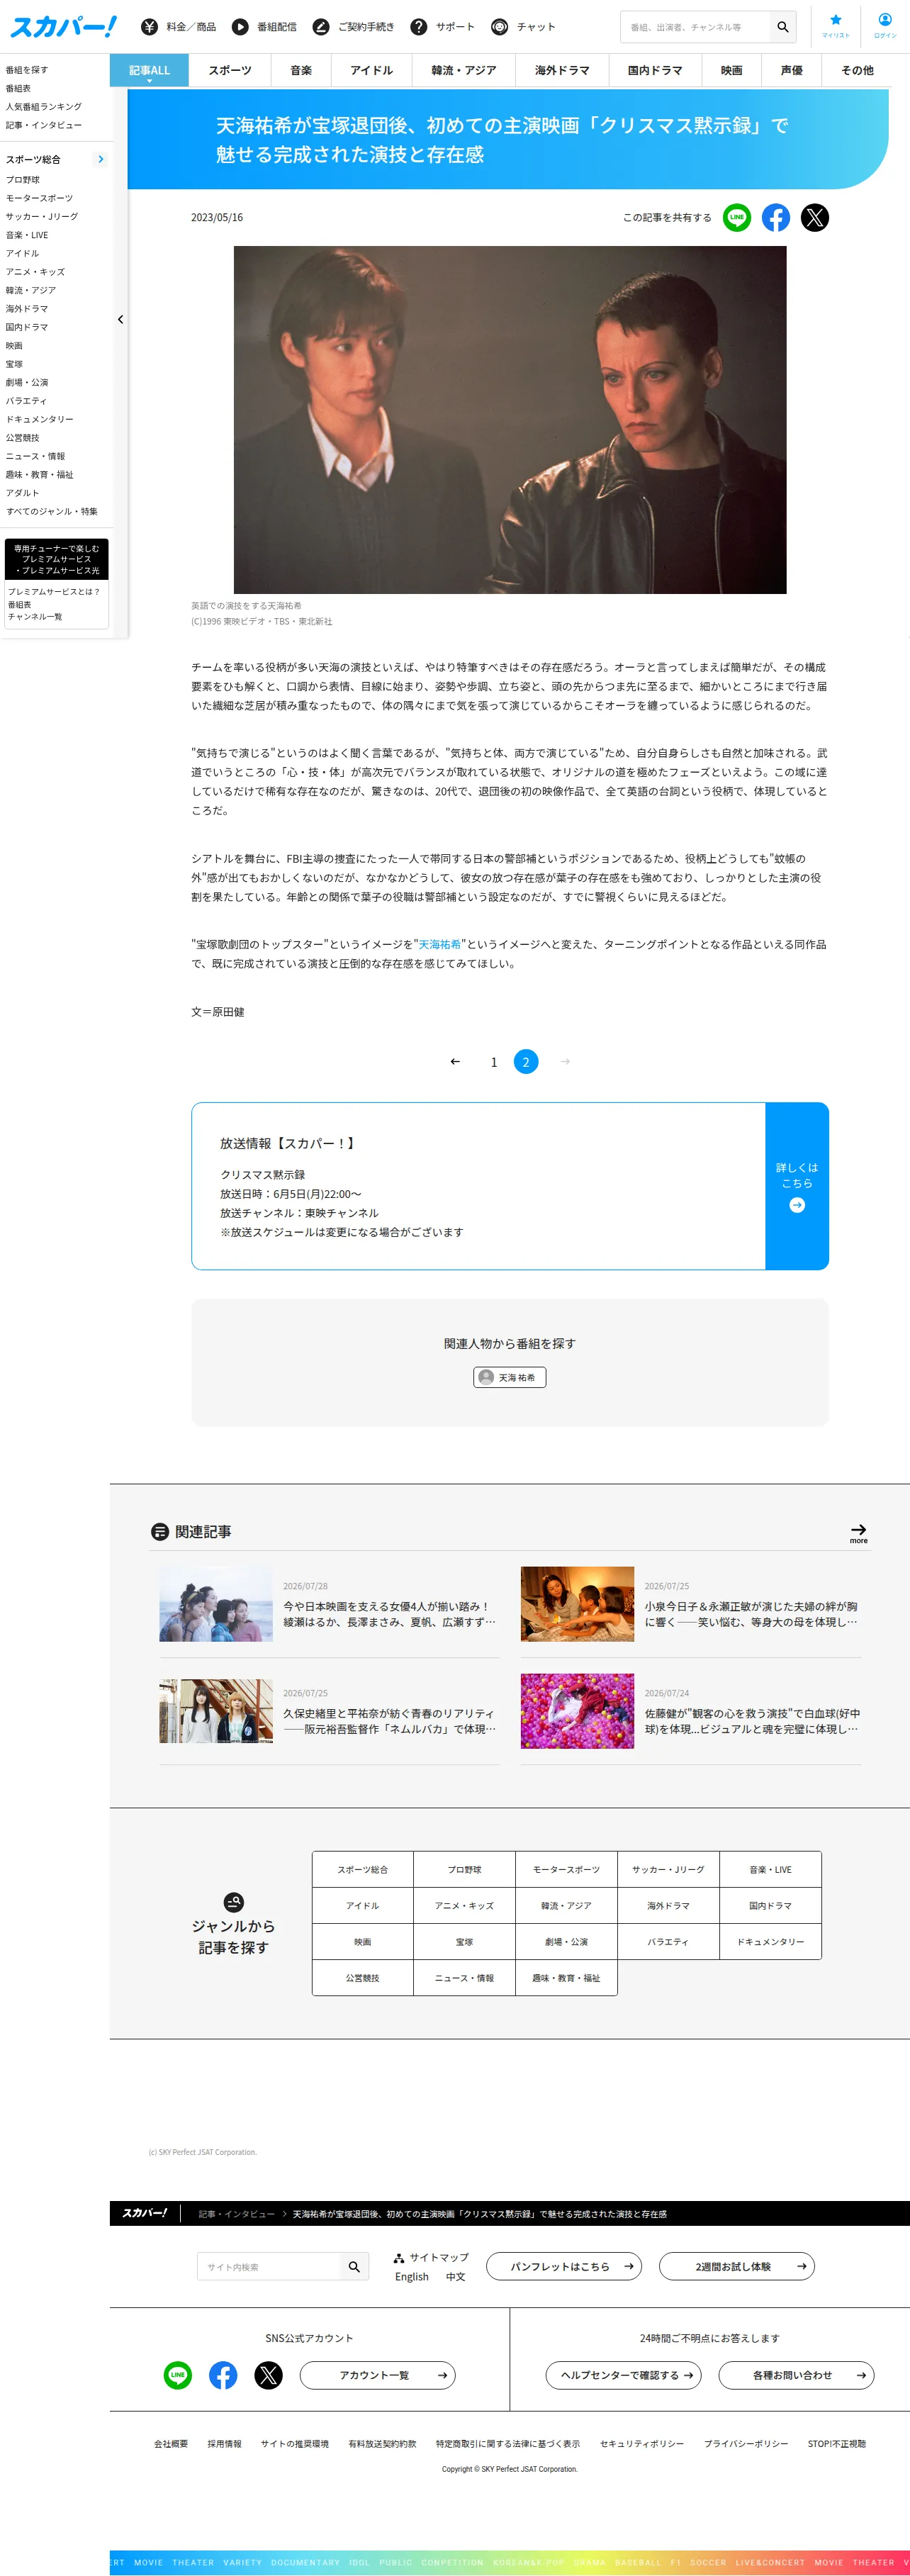Open 人気番組ランキング in the sidebar
Image resolution: width=910 pixels, height=2576 pixels.
(44, 107)
